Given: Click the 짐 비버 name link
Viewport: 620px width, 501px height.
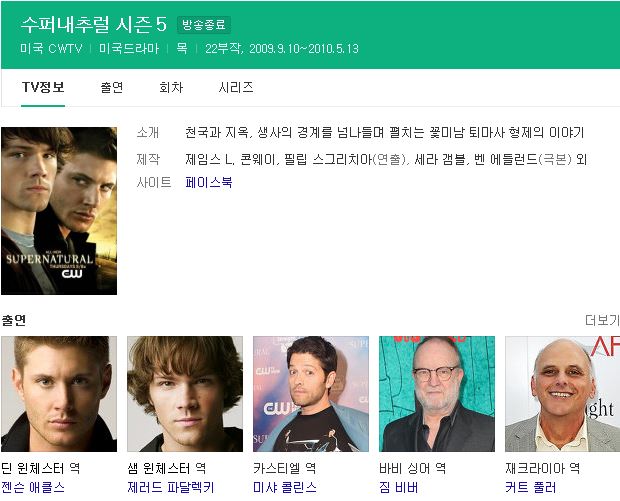Looking at the screenshot, I should tap(399, 487).
